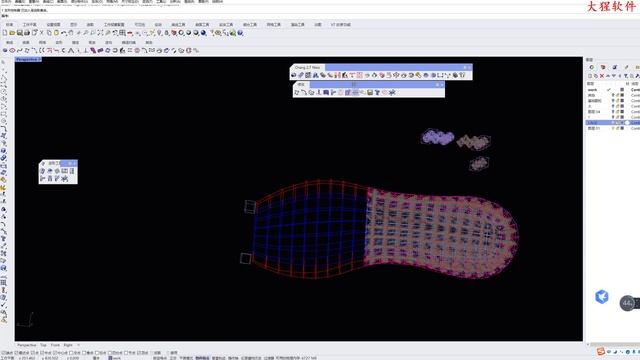Toggle 中点 object snap checkbox
This screenshot has height=360, width=640.
point(41,353)
